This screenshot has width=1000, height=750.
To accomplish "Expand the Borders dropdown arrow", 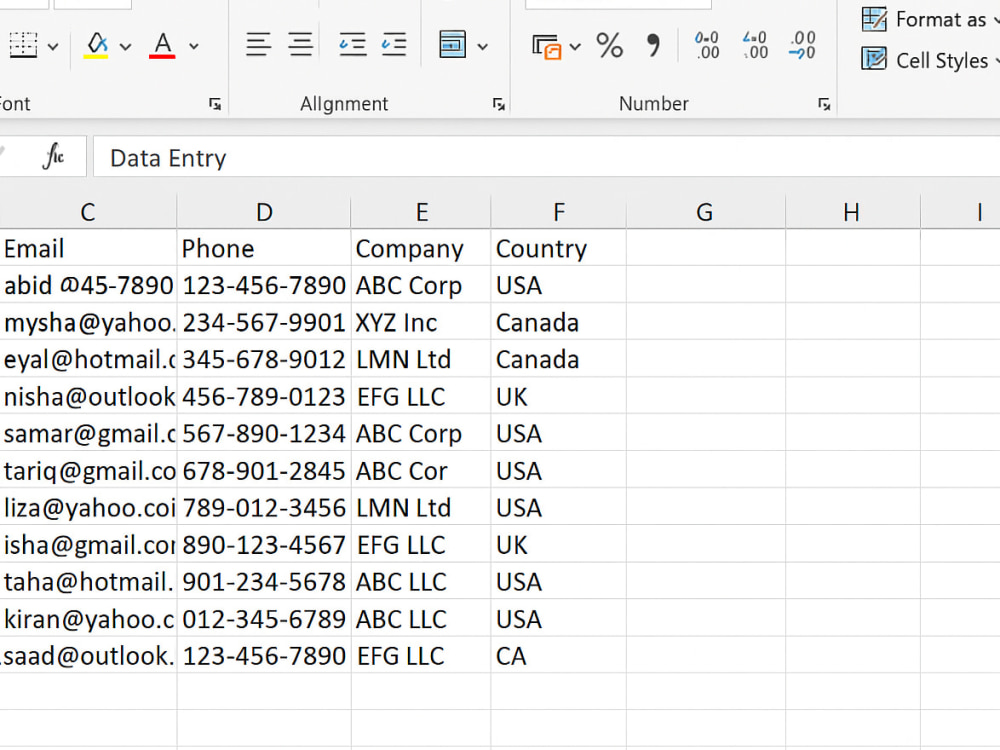I will (54, 47).
